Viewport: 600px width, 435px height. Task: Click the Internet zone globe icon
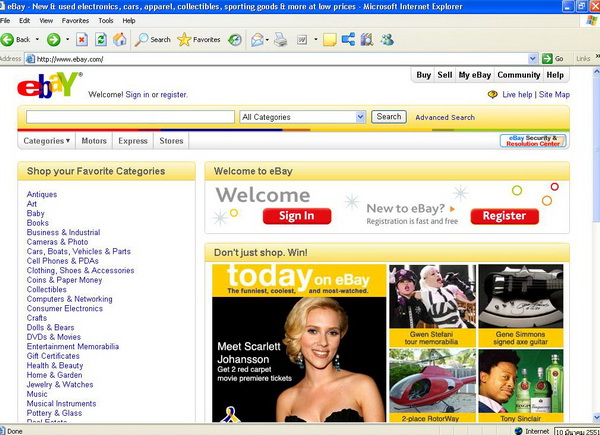pyautogui.click(x=518, y=431)
